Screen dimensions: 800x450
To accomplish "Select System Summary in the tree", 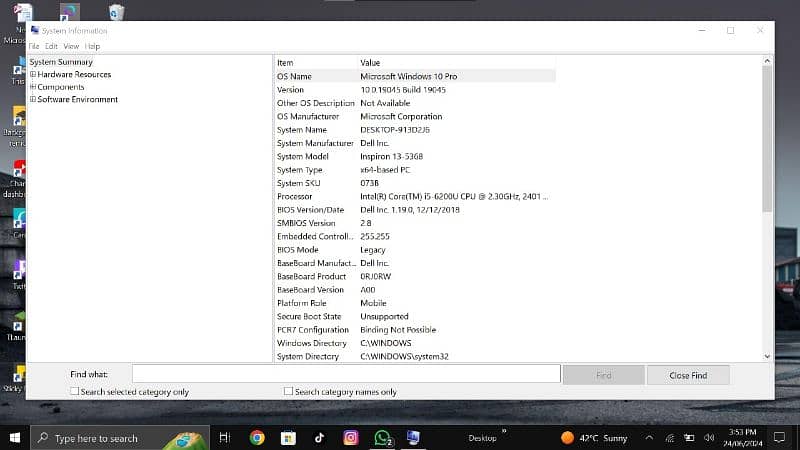I will [61, 62].
